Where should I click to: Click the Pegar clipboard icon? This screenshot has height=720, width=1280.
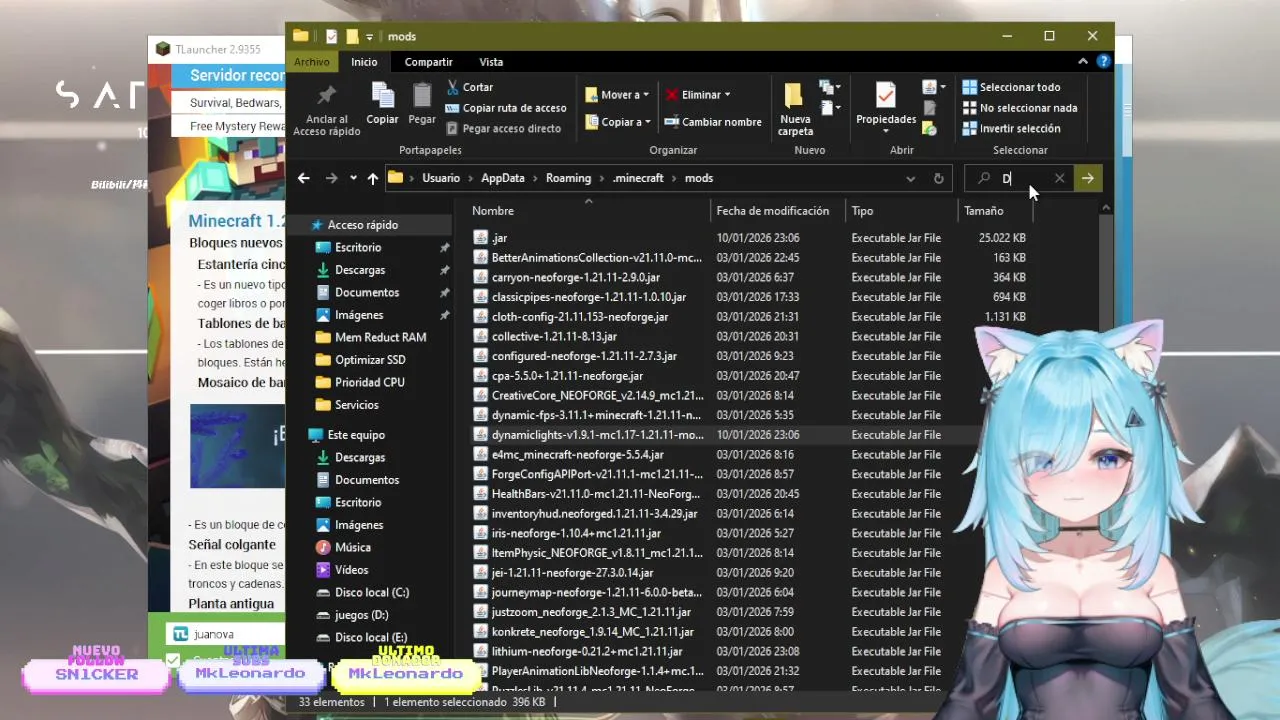point(422,96)
